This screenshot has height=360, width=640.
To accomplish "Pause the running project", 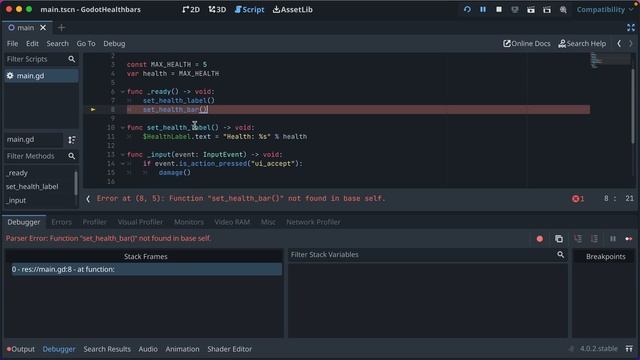I will [x=483, y=9].
